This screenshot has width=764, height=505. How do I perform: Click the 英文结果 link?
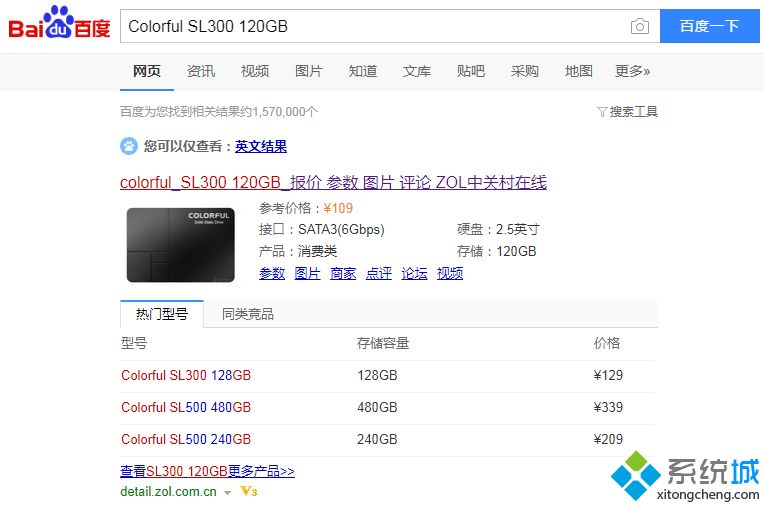click(261, 146)
